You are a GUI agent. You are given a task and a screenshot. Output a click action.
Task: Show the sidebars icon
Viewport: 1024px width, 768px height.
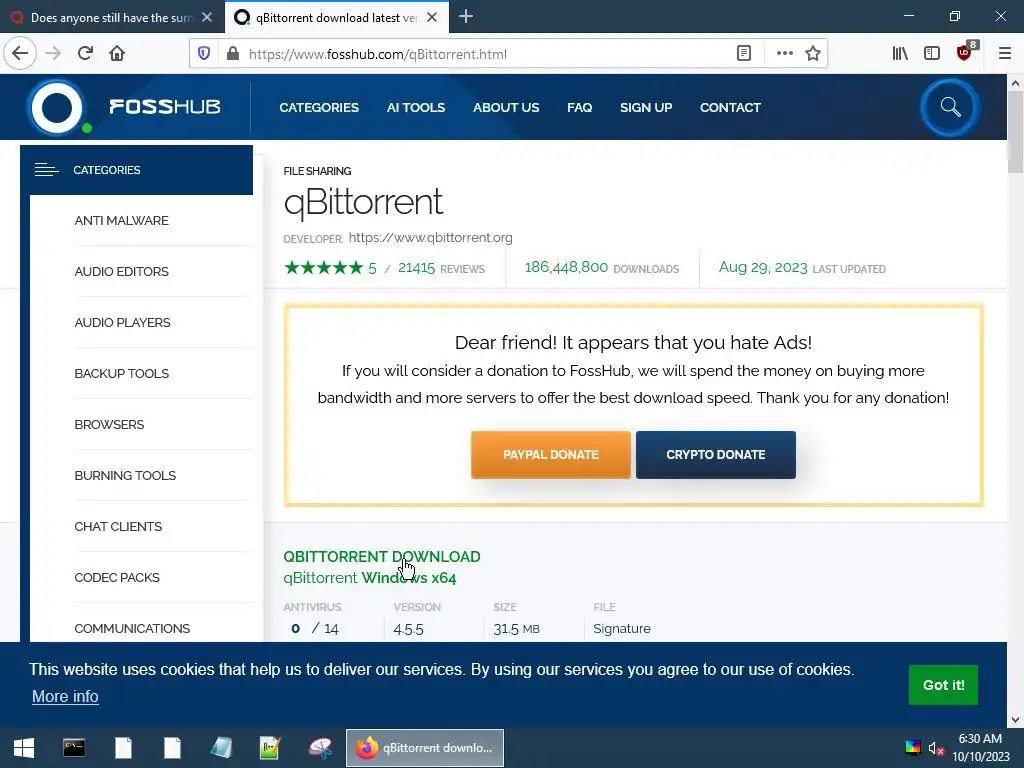tap(932, 54)
